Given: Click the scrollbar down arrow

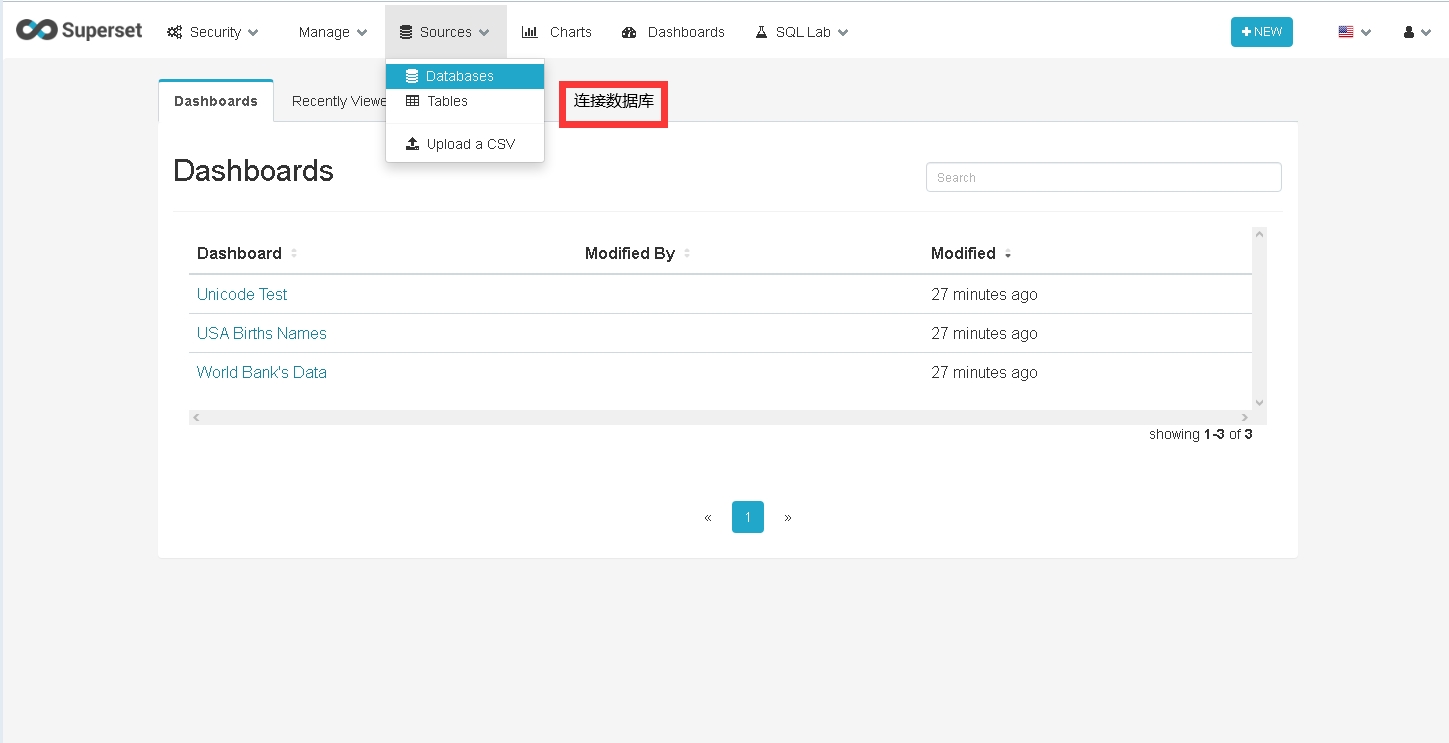Looking at the screenshot, I should coord(1259,402).
